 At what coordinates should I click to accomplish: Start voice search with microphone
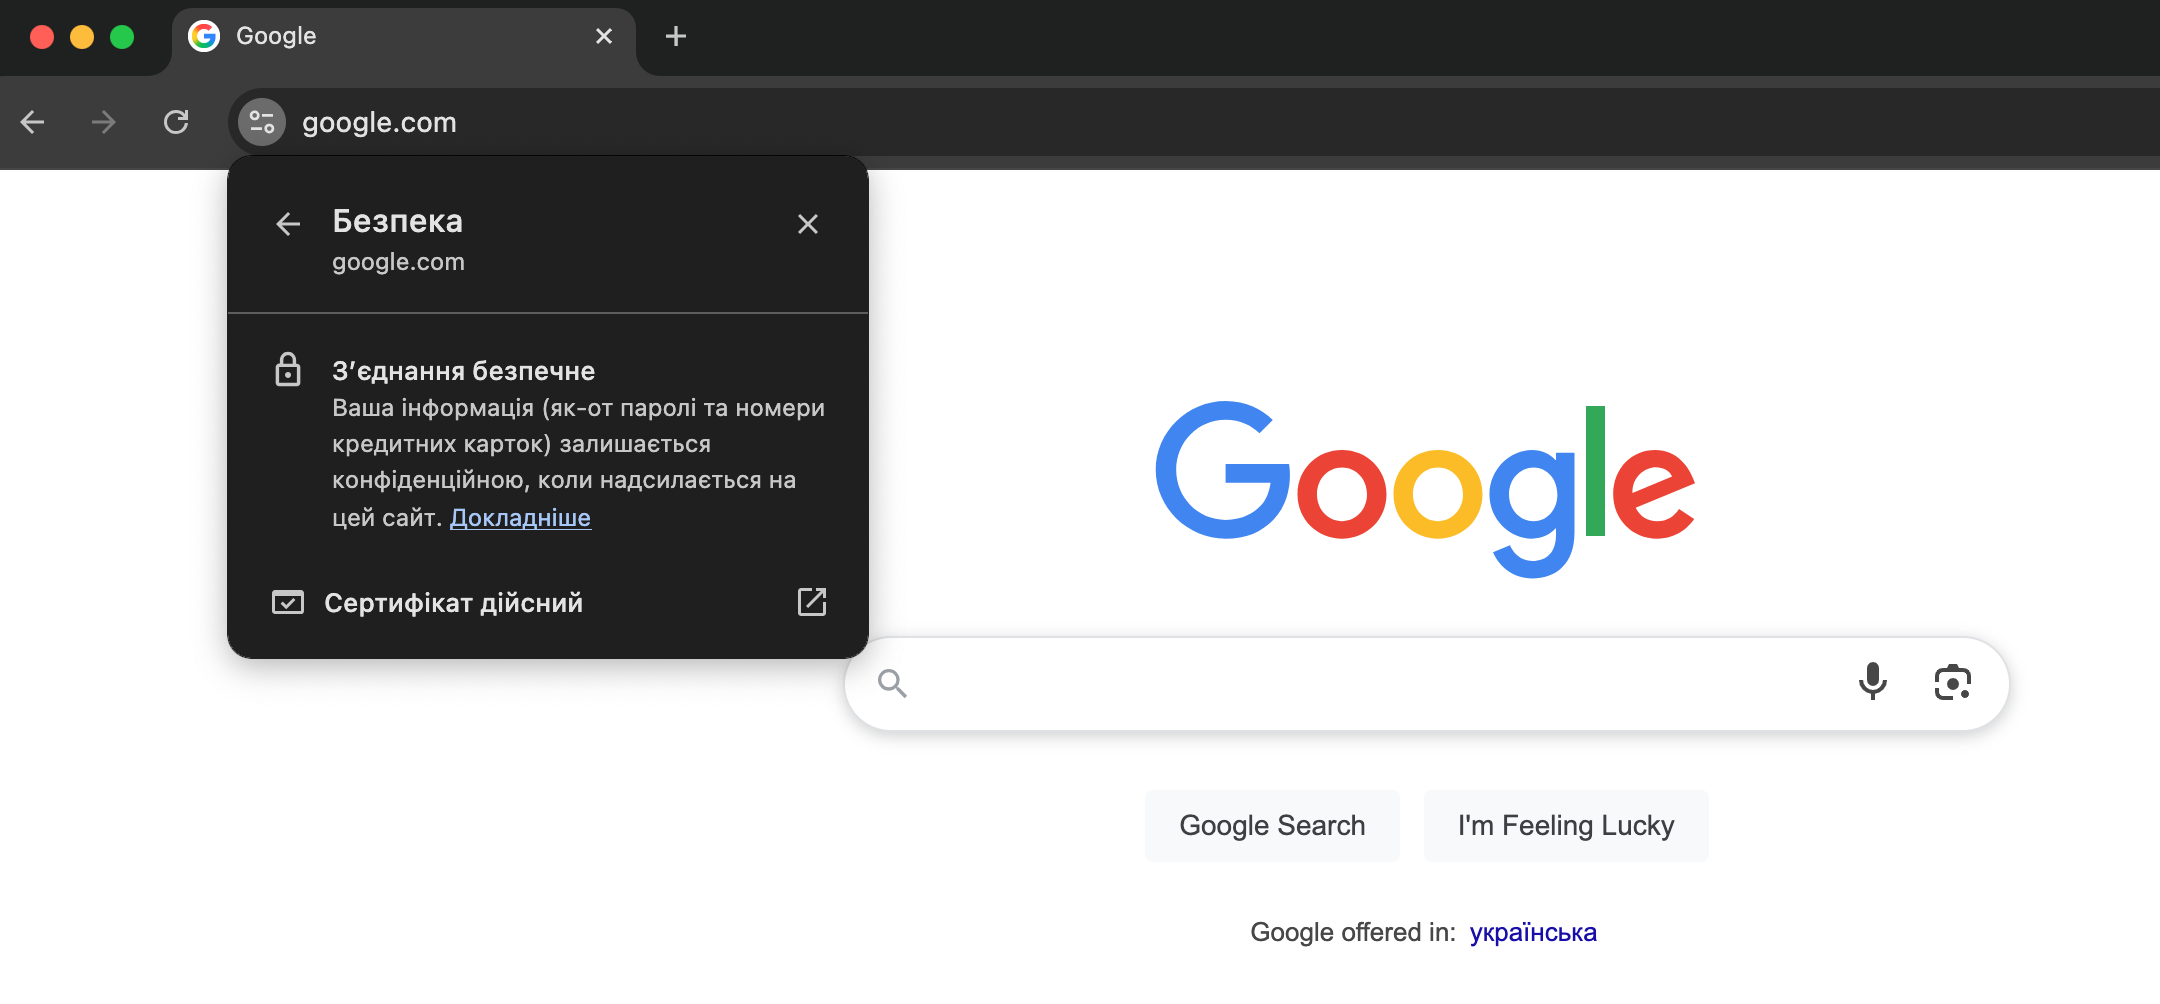coord(1872,683)
